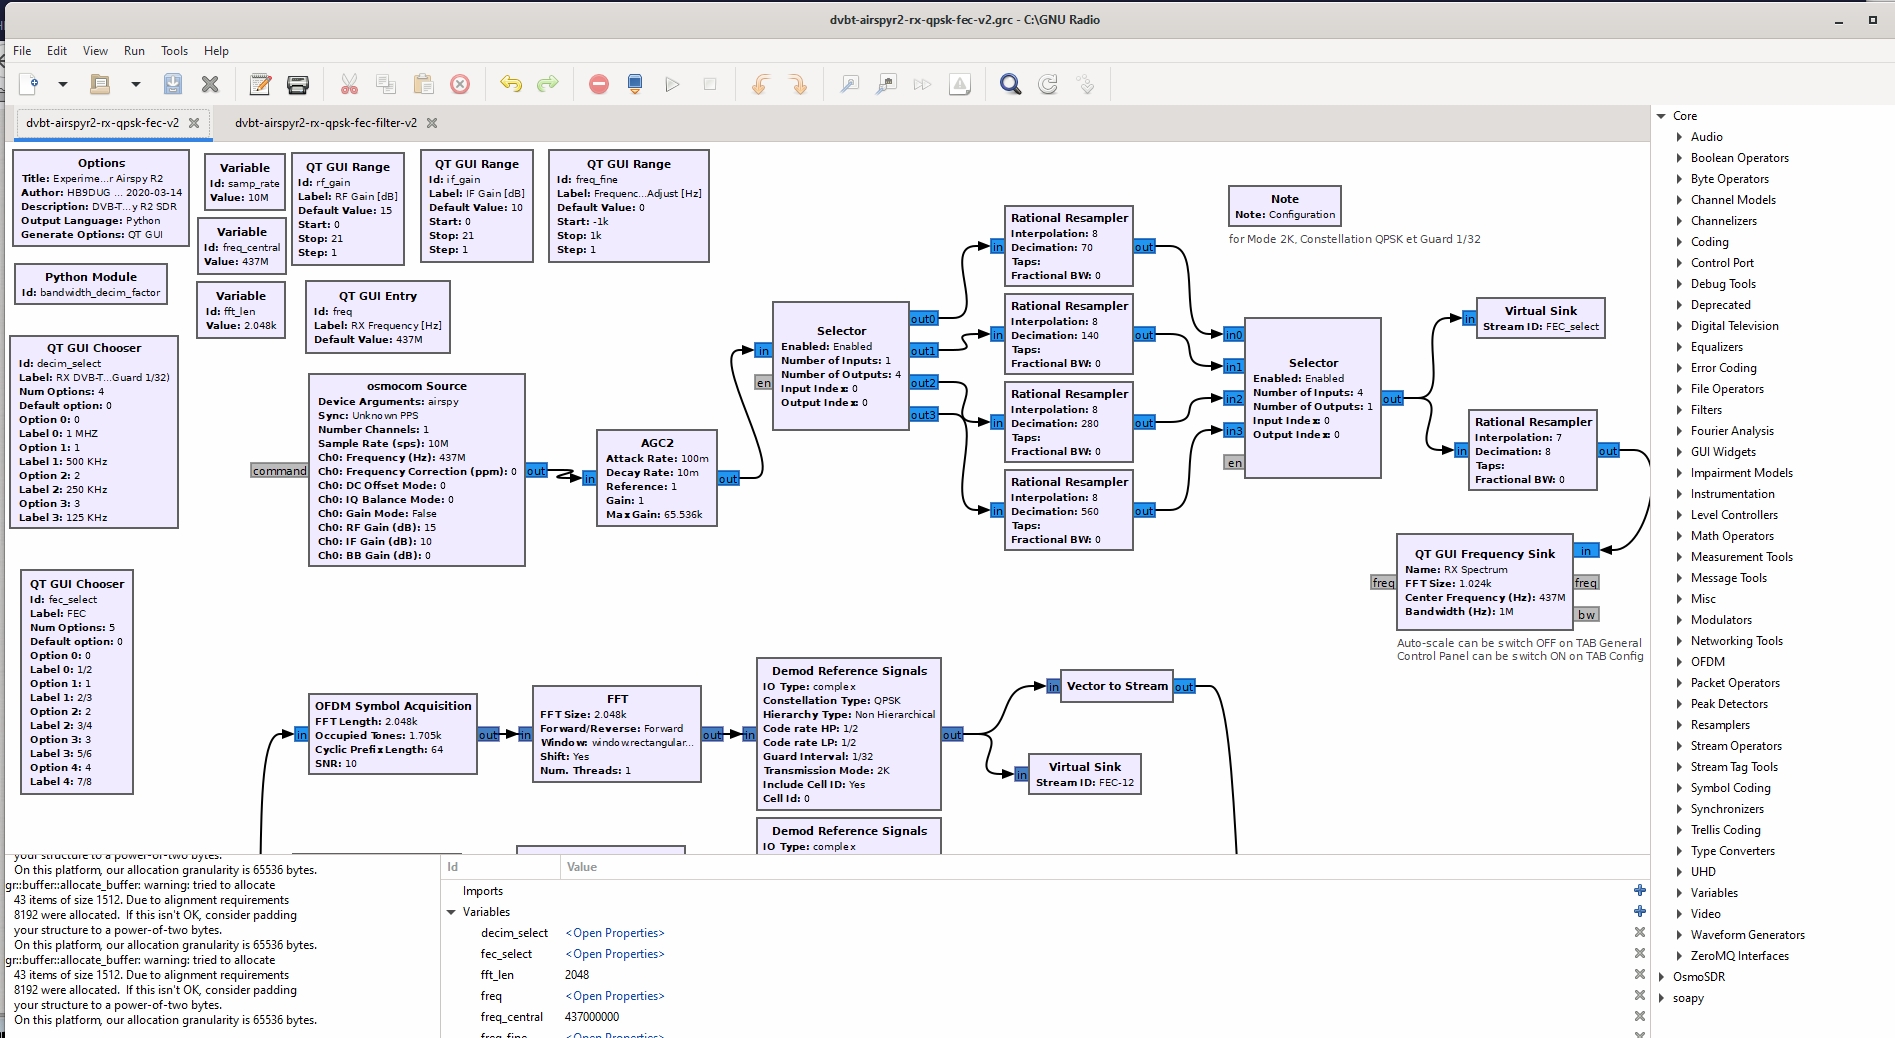
Task: Click Open Properties link for freq
Action: click(x=614, y=996)
